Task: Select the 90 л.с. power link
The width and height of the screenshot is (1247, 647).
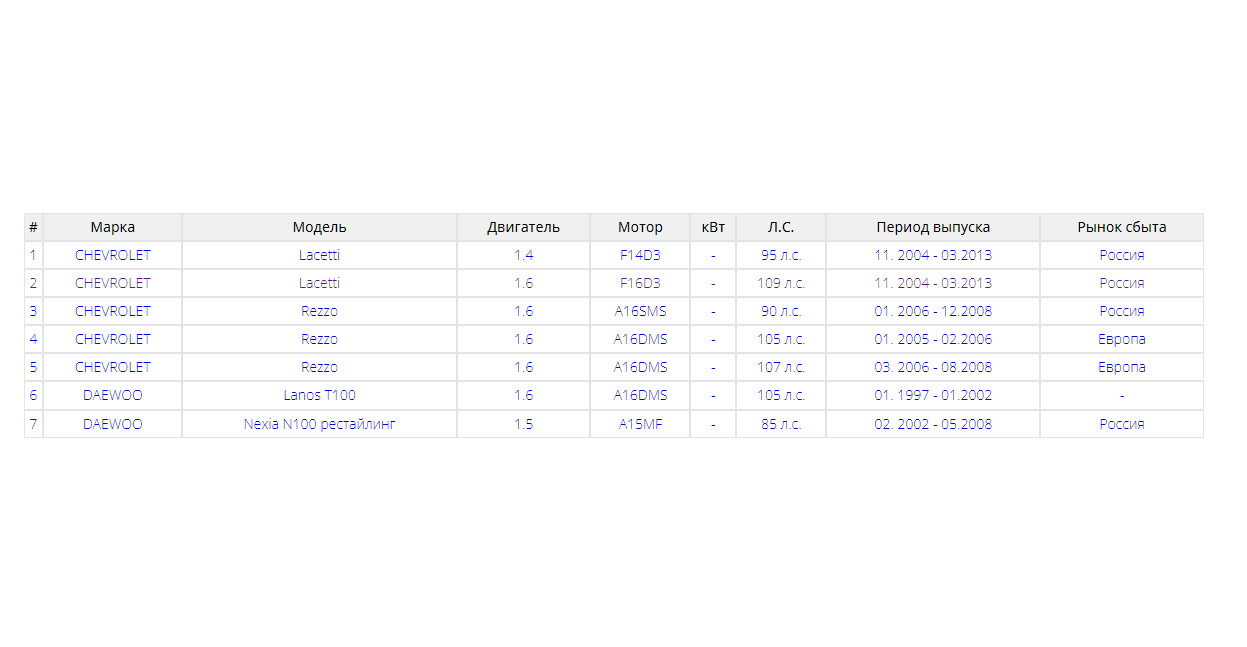Action: click(780, 311)
